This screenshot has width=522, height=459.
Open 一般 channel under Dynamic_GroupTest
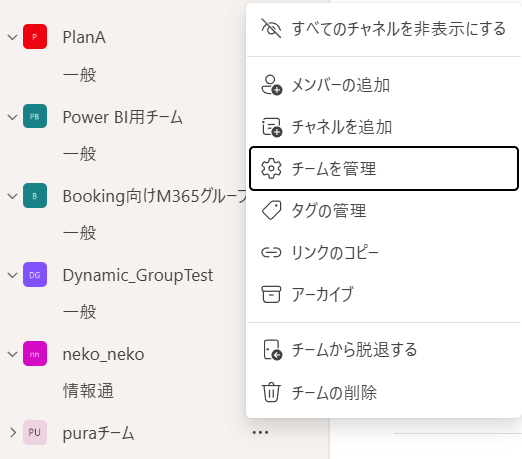pyautogui.click(x=80, y=312)
